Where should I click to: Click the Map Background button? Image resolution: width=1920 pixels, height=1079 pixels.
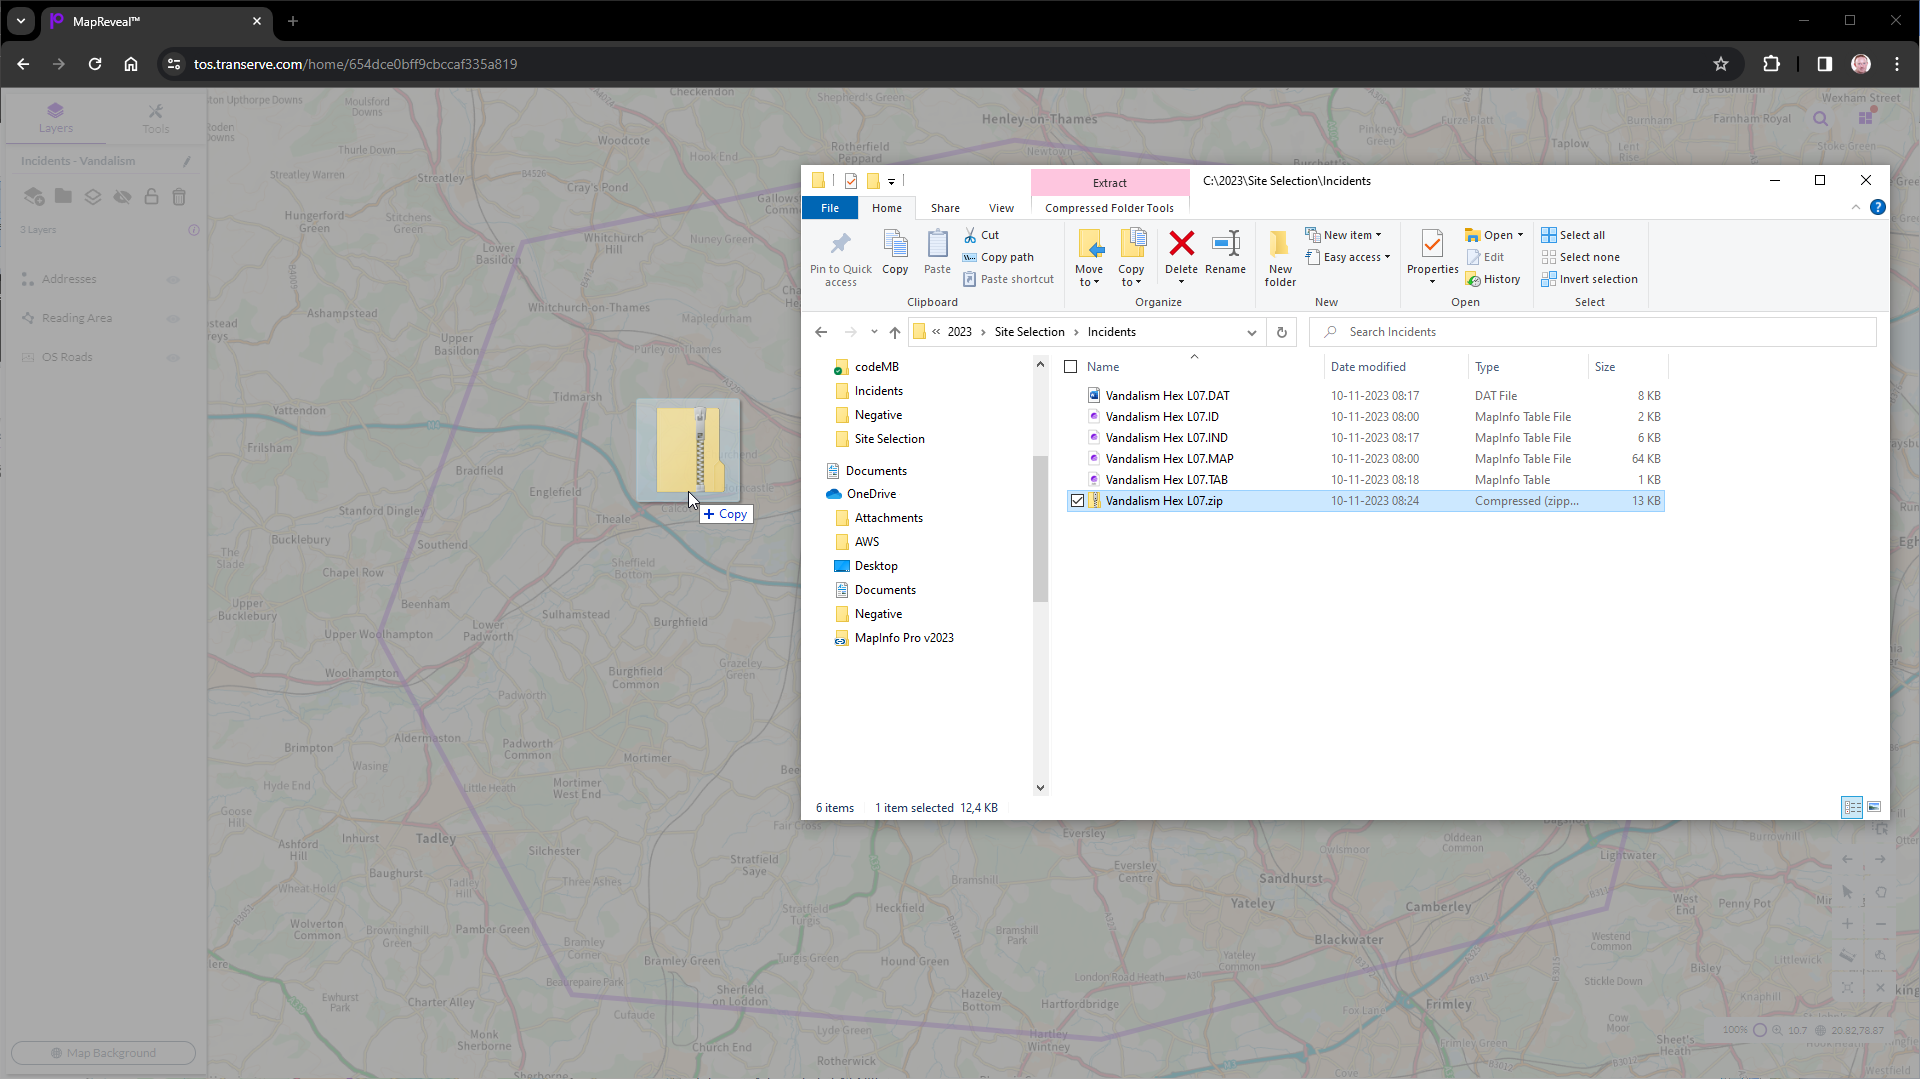click(103, 1052)
